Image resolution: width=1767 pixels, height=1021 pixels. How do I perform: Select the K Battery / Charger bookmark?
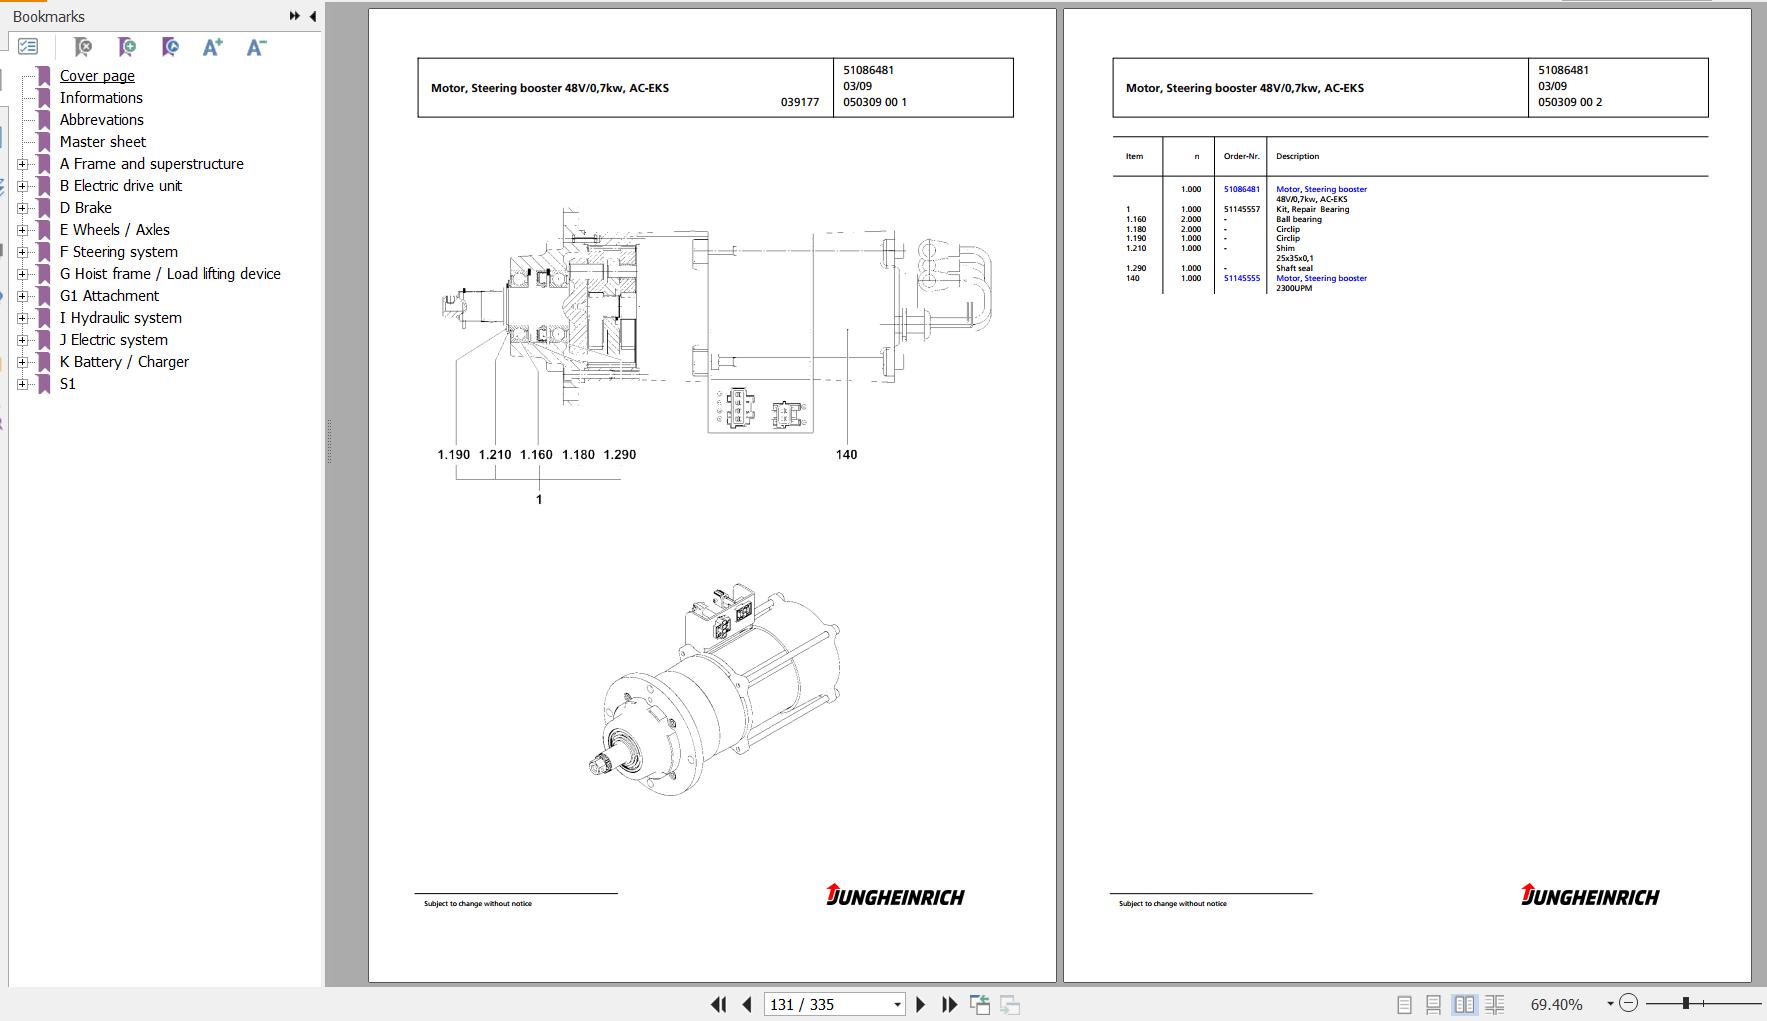(x=124, y=362)
